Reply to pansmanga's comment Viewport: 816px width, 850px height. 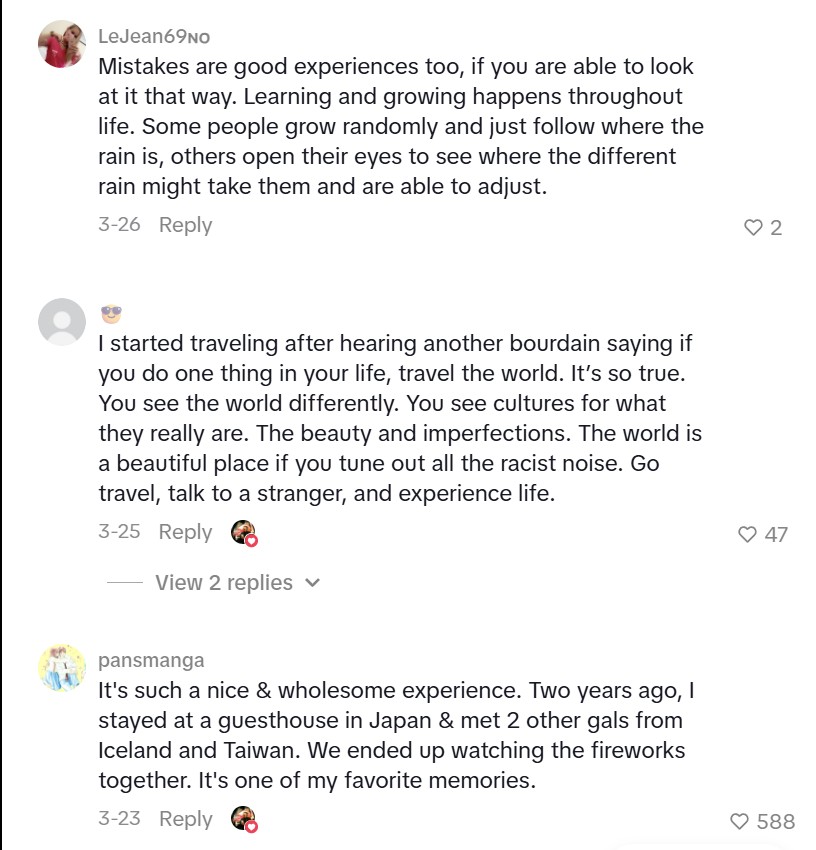tap(185, 819)
